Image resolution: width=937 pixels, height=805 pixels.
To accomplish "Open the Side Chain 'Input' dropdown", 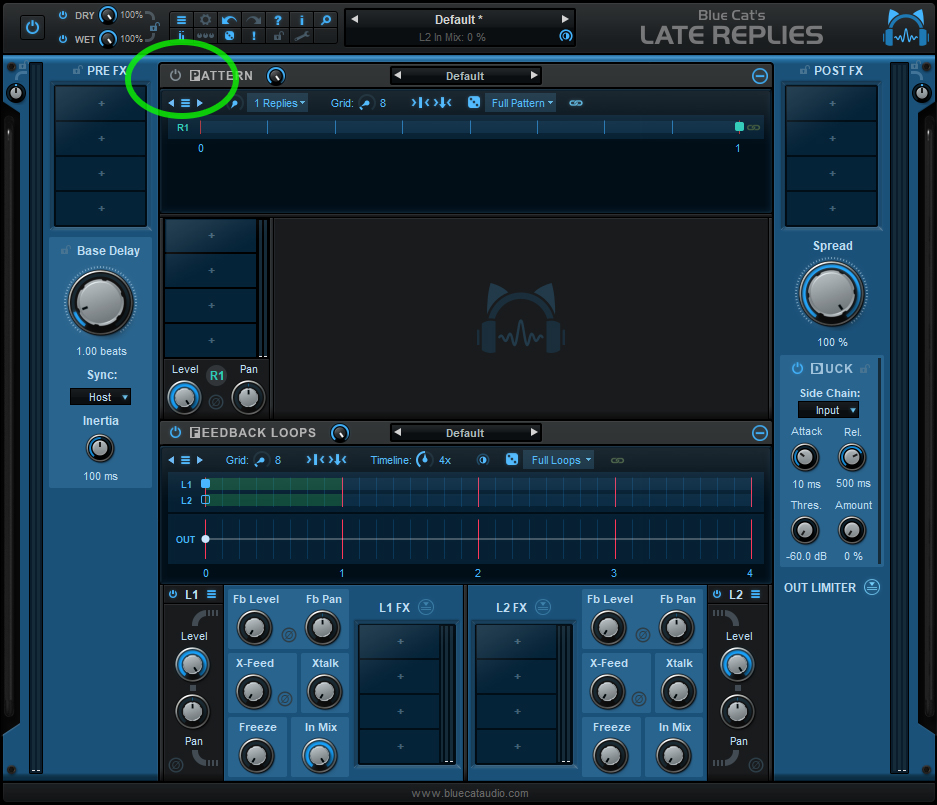I will click(x=828, y=410).
